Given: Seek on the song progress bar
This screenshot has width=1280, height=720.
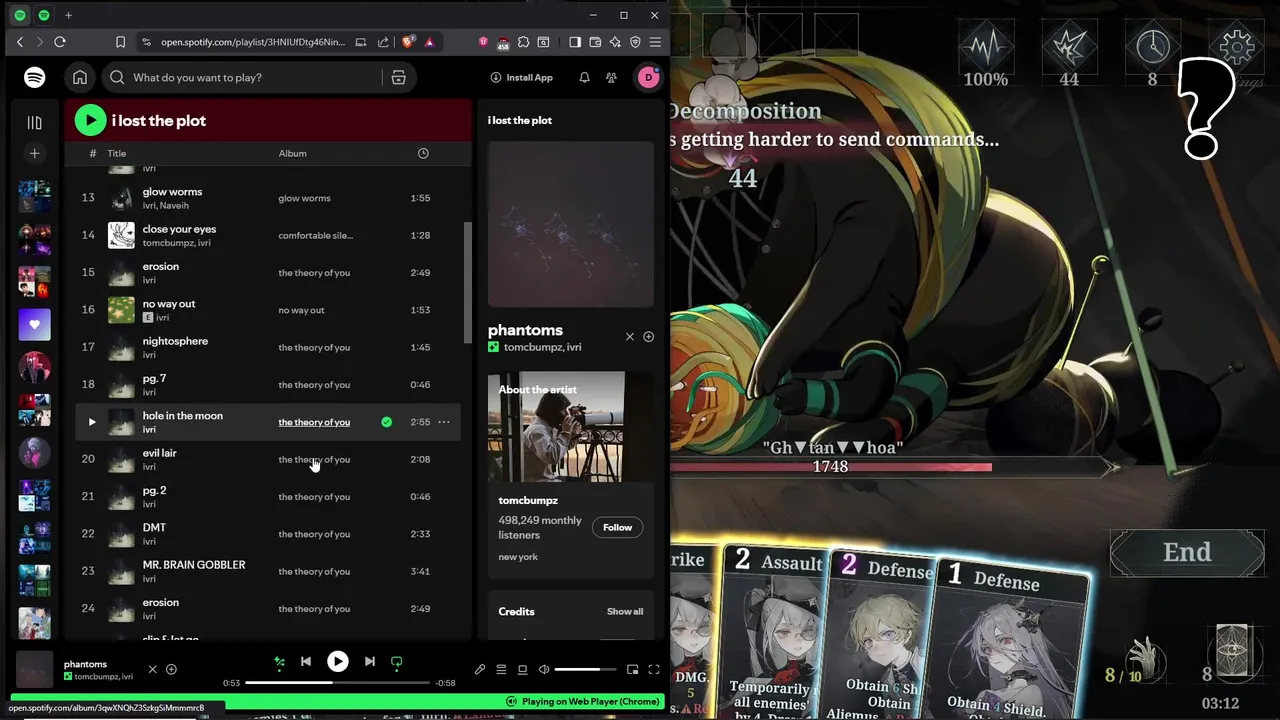Looking at the screenshot, I should (x=338, y=683).
